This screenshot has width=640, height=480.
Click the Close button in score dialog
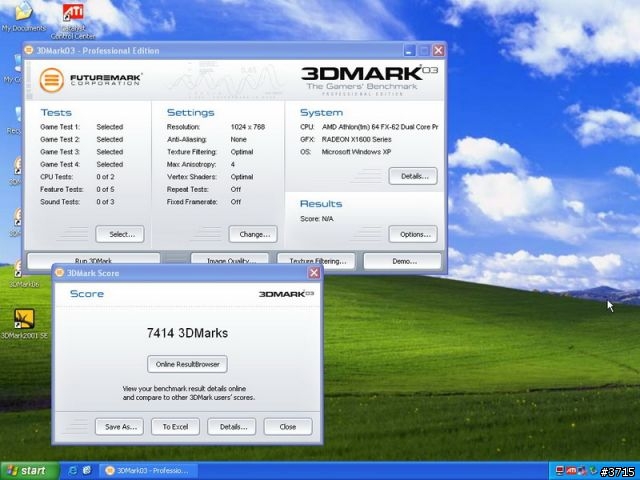[288, 427]
